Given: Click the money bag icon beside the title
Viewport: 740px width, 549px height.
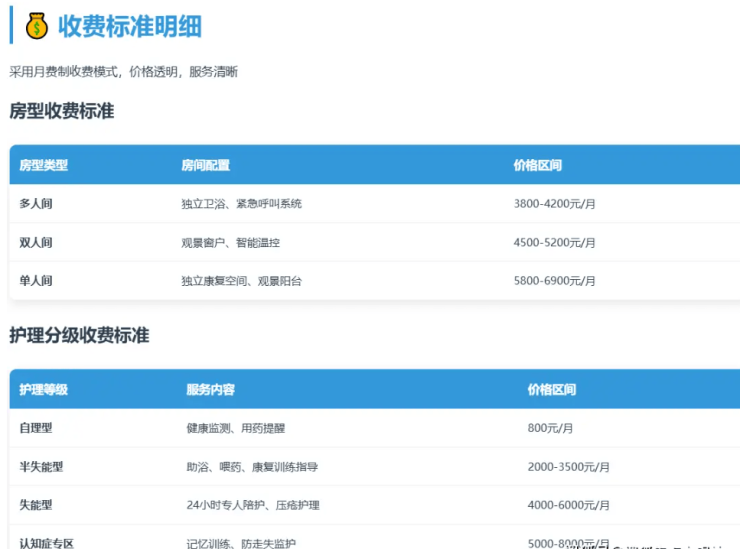Looking at the screenshot, I should click(x=37, y=26).
